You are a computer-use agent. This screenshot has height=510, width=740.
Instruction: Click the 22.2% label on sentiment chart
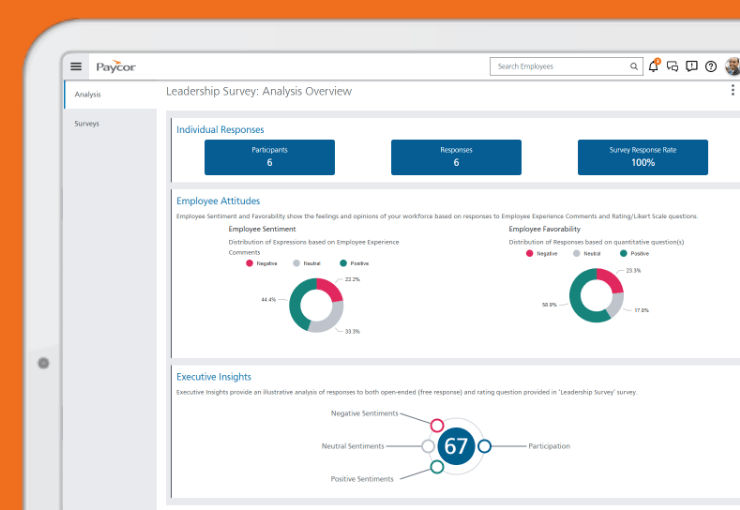pos(352,279)
